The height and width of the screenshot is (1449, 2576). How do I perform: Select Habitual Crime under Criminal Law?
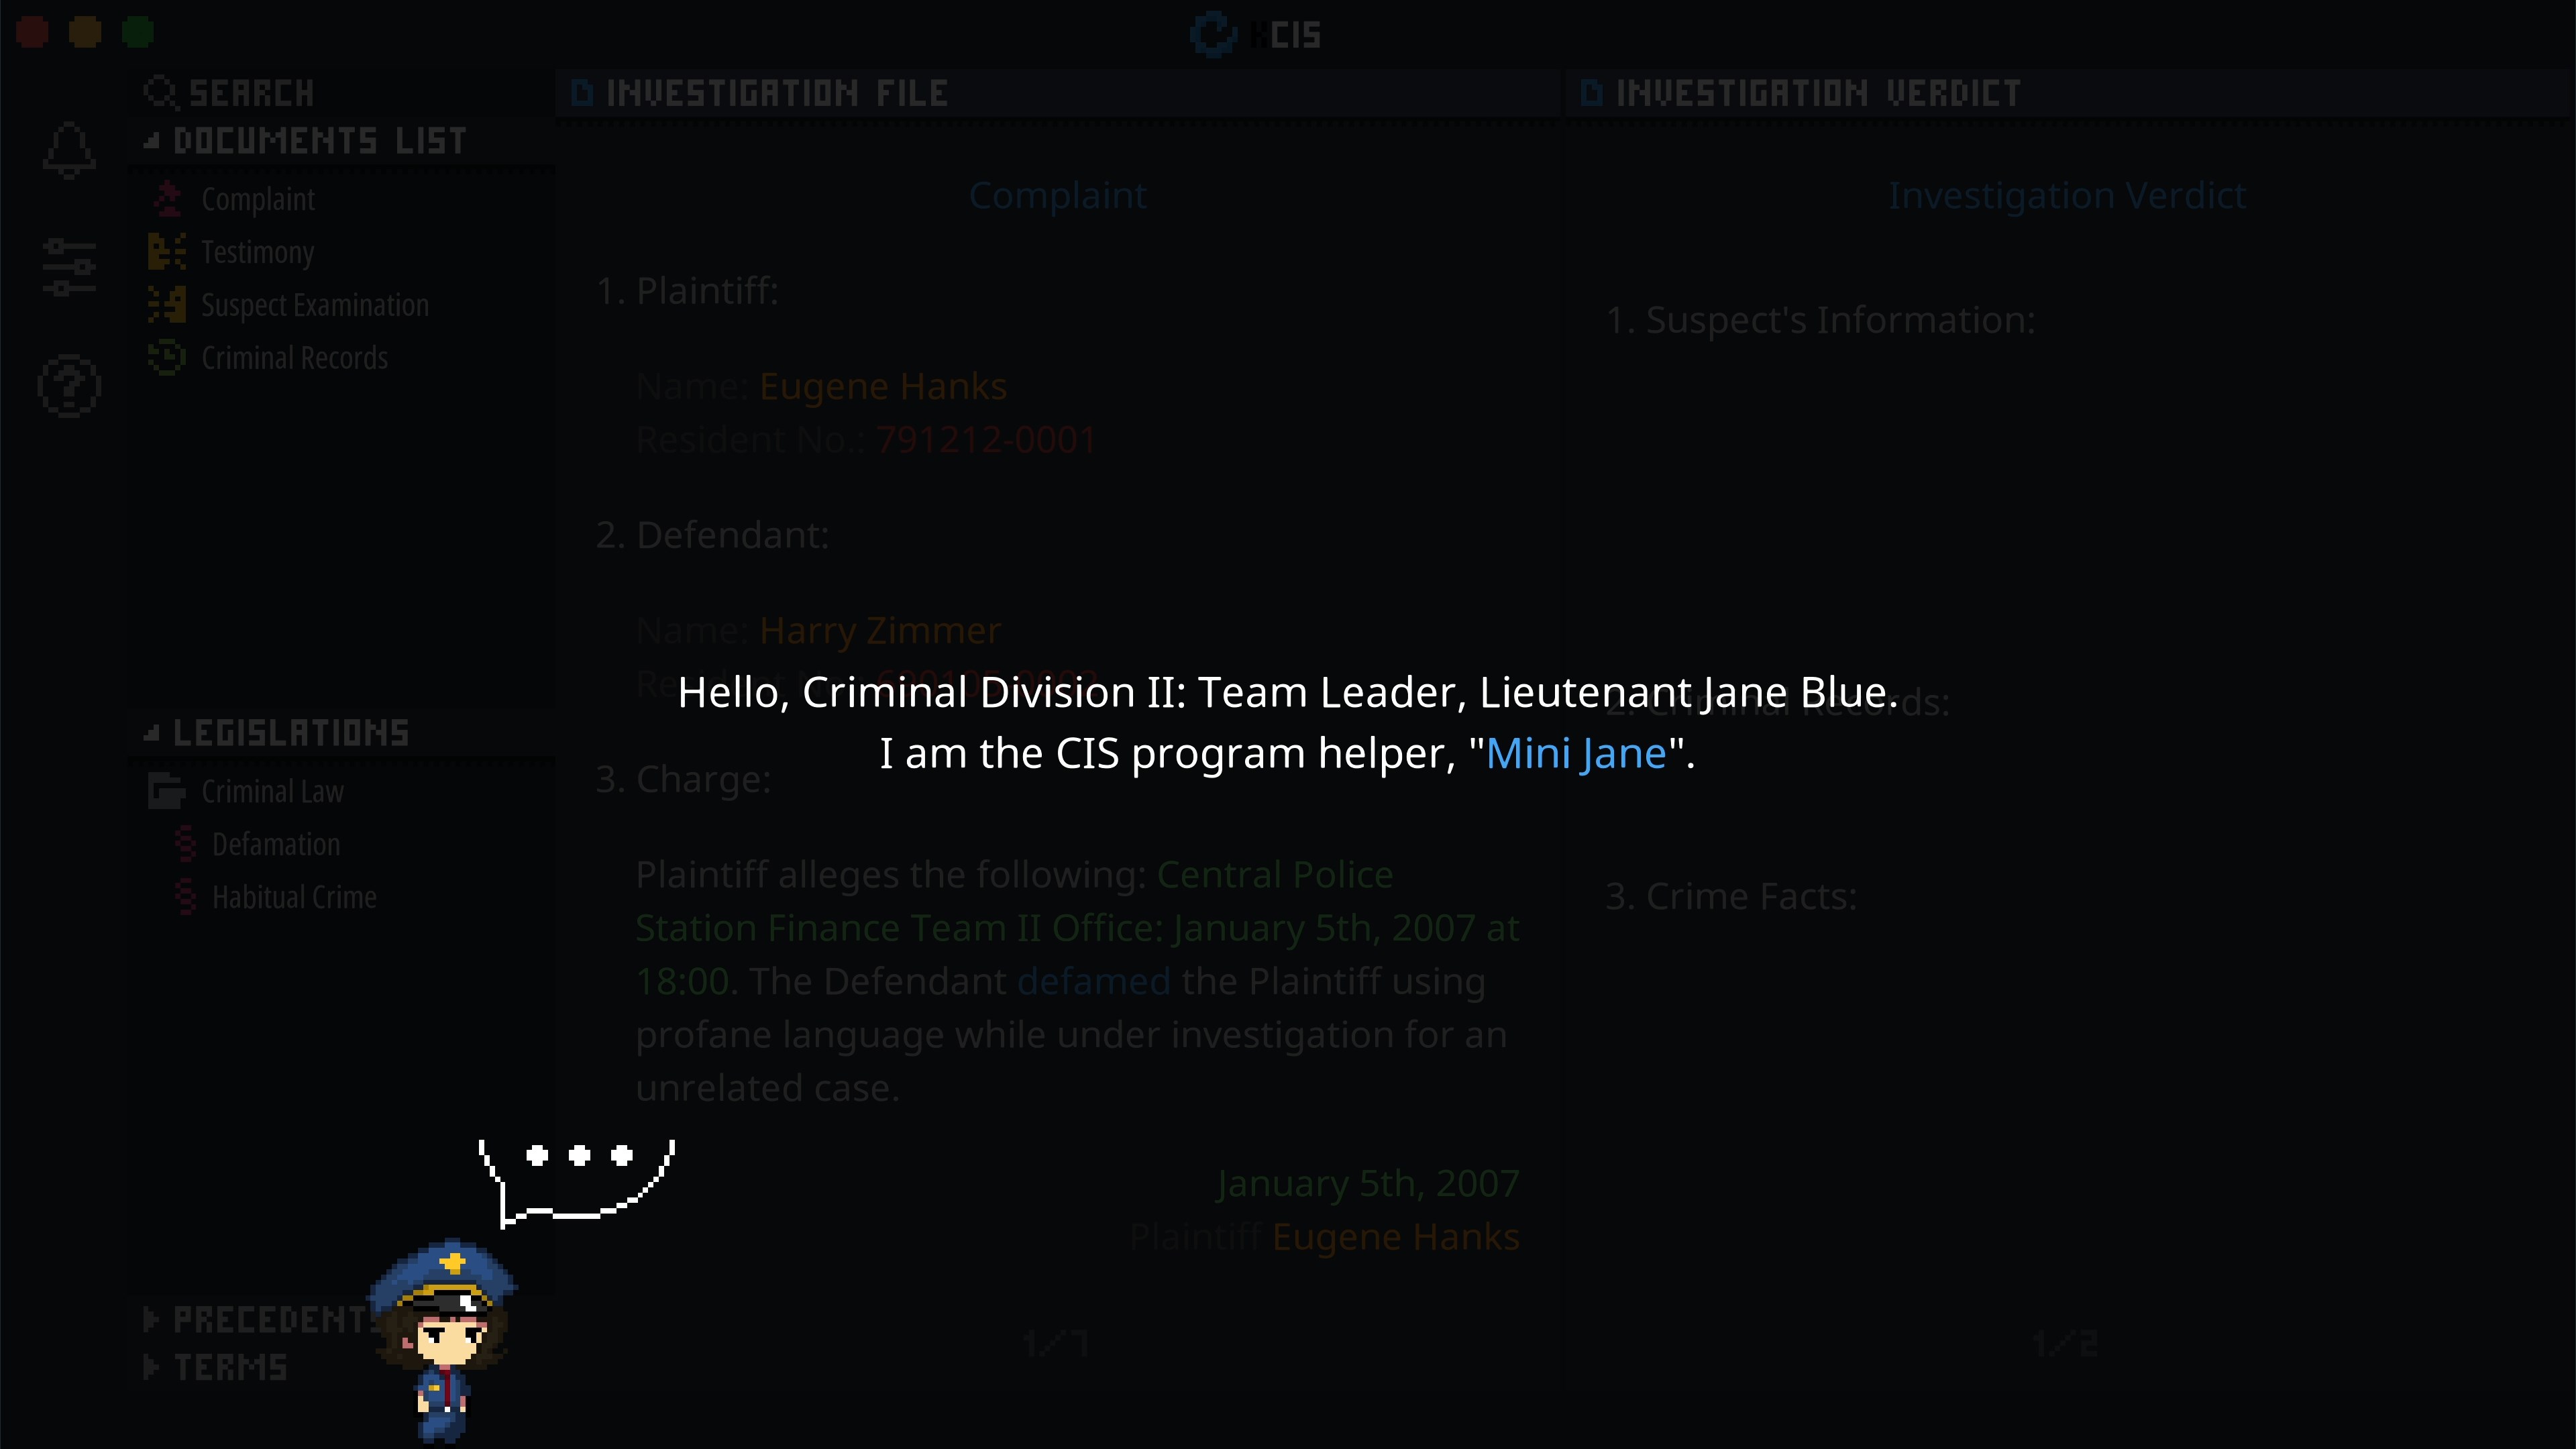click(290, 896)
